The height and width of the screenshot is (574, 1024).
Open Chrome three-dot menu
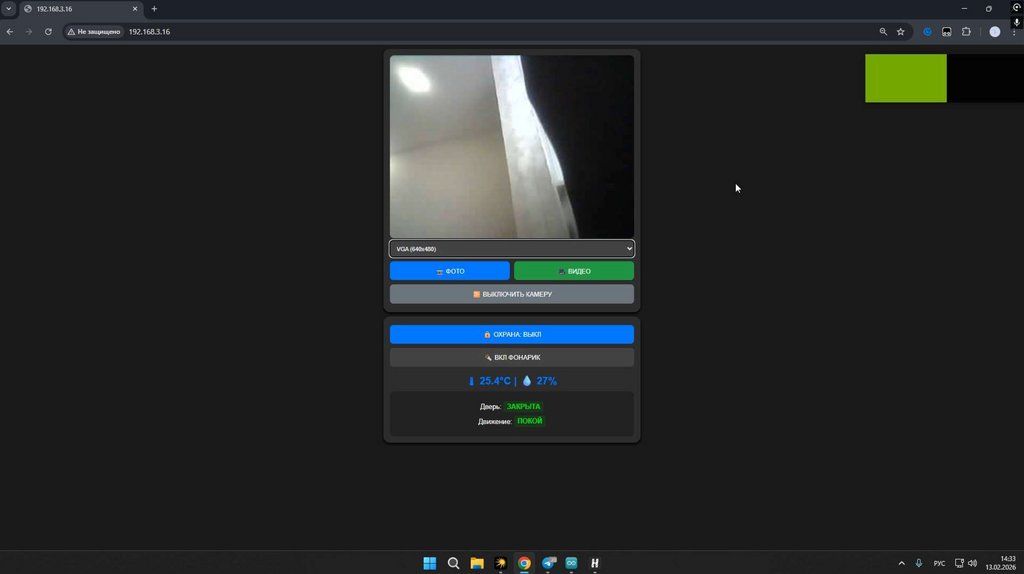tap(1014, 32)
